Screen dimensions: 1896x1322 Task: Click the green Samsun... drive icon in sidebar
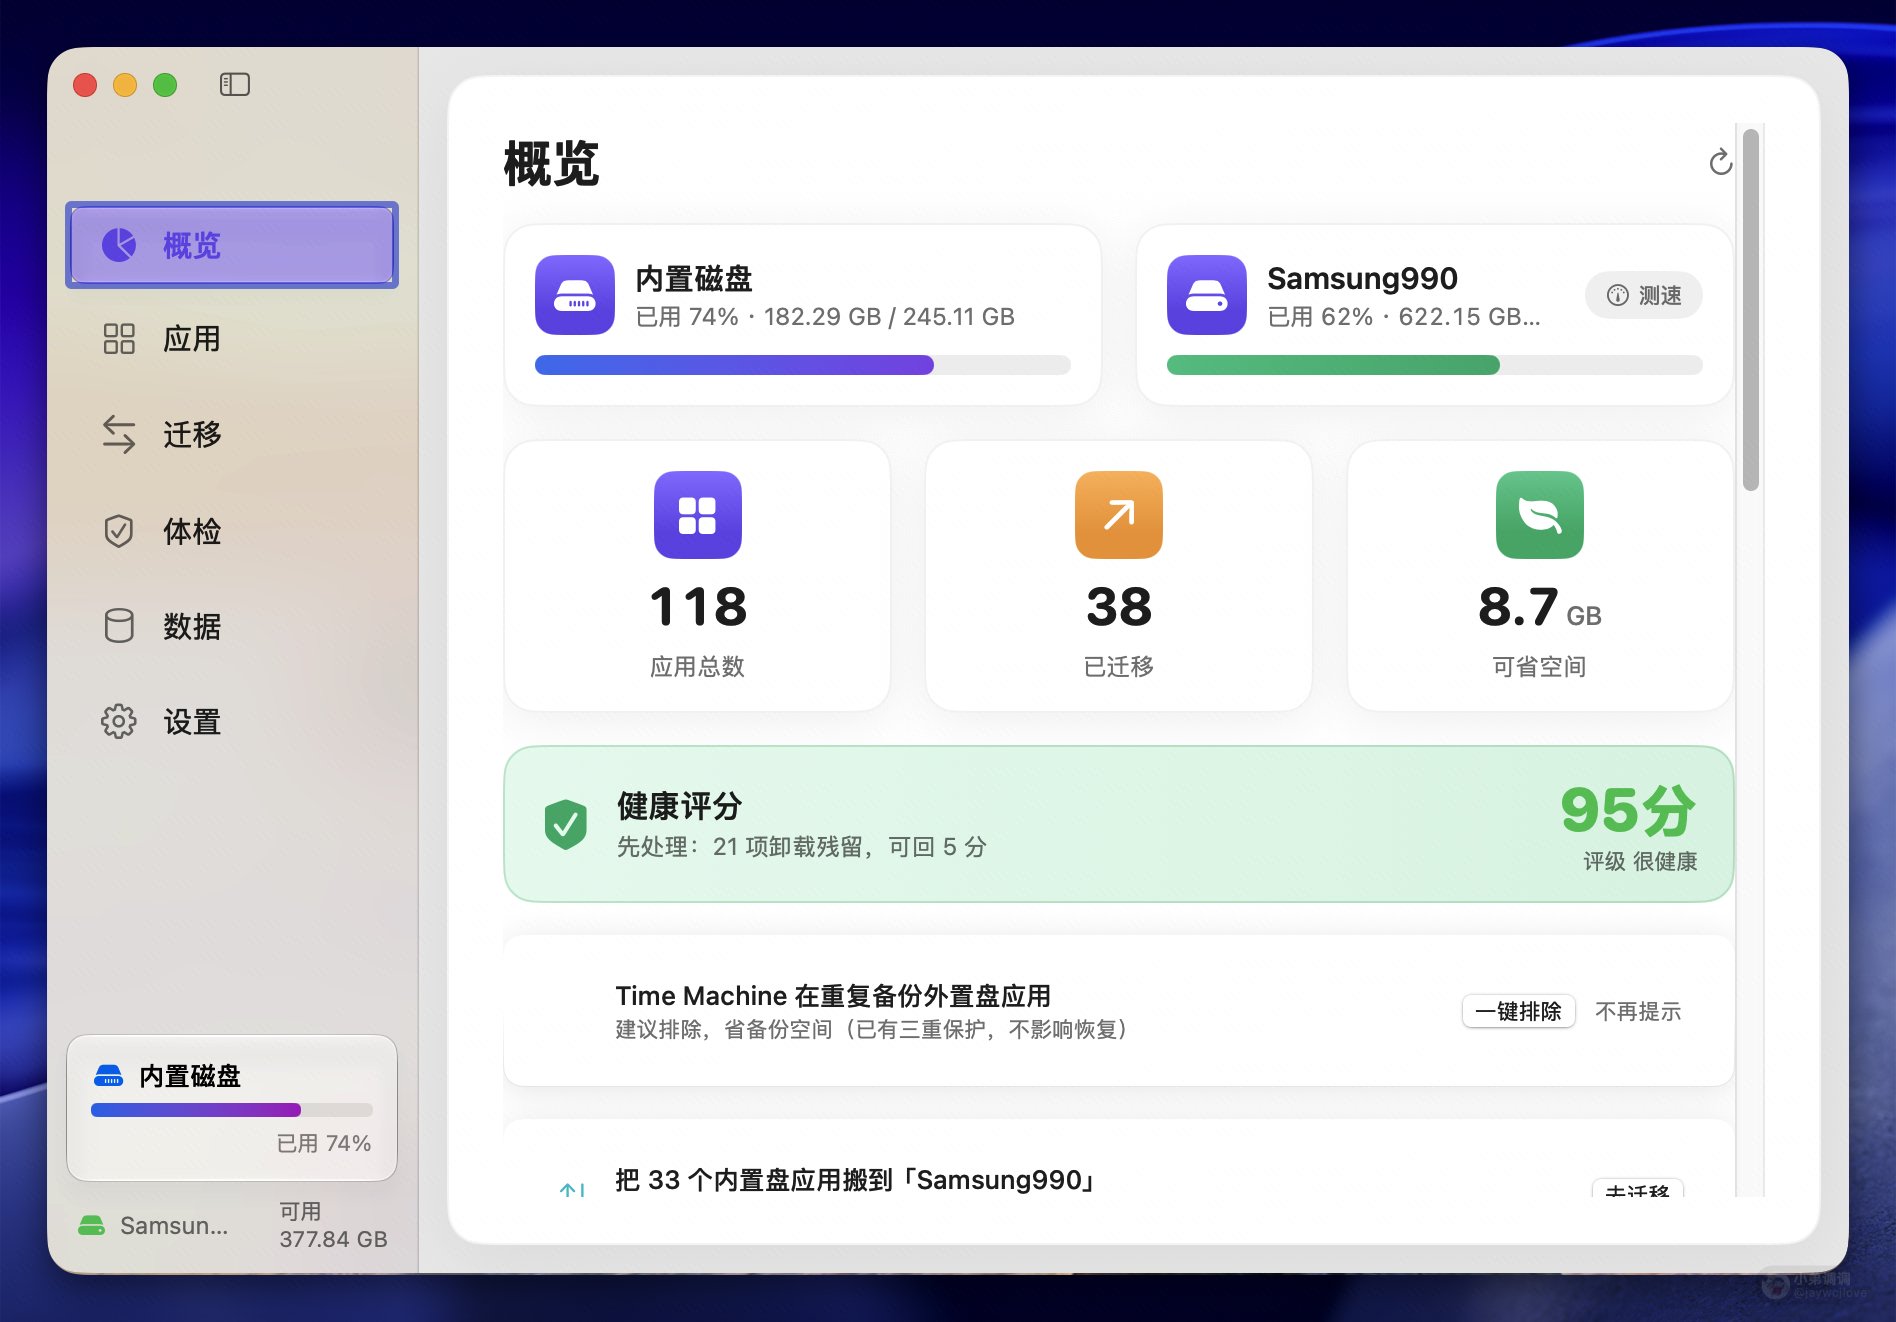point(92,1225)
